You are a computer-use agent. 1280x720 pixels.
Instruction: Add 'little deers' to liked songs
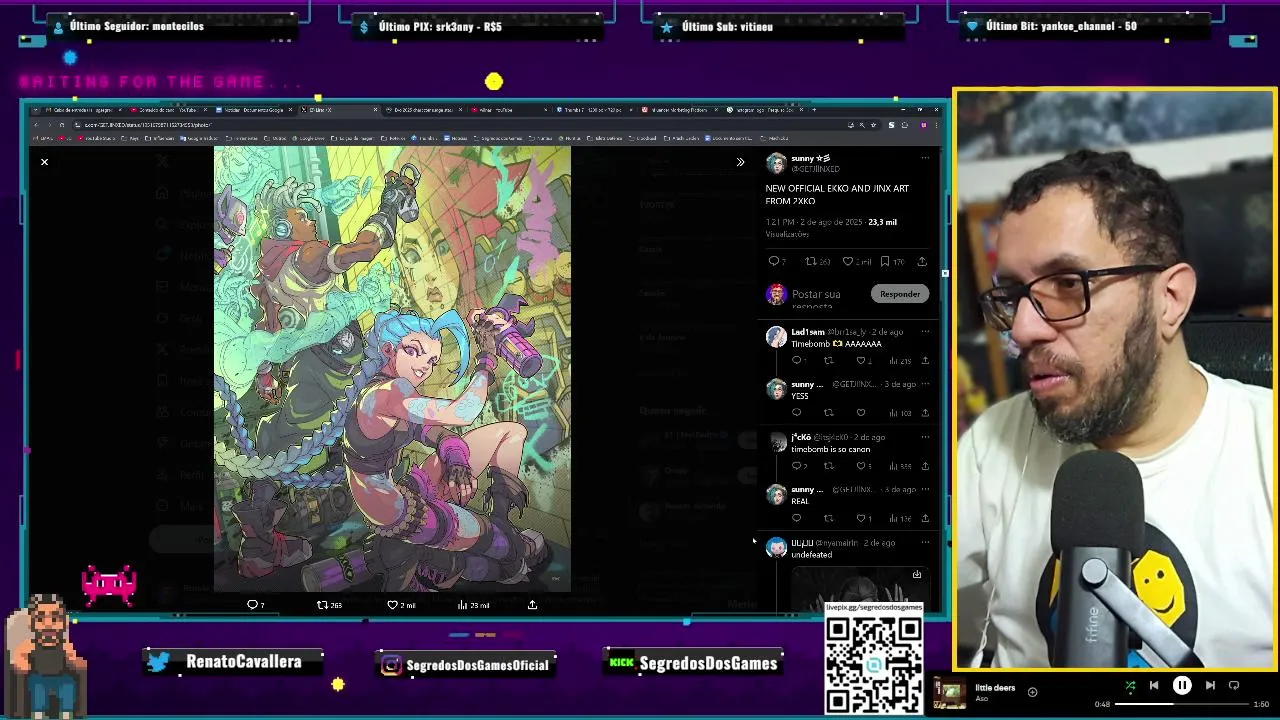click(1032, 691)
